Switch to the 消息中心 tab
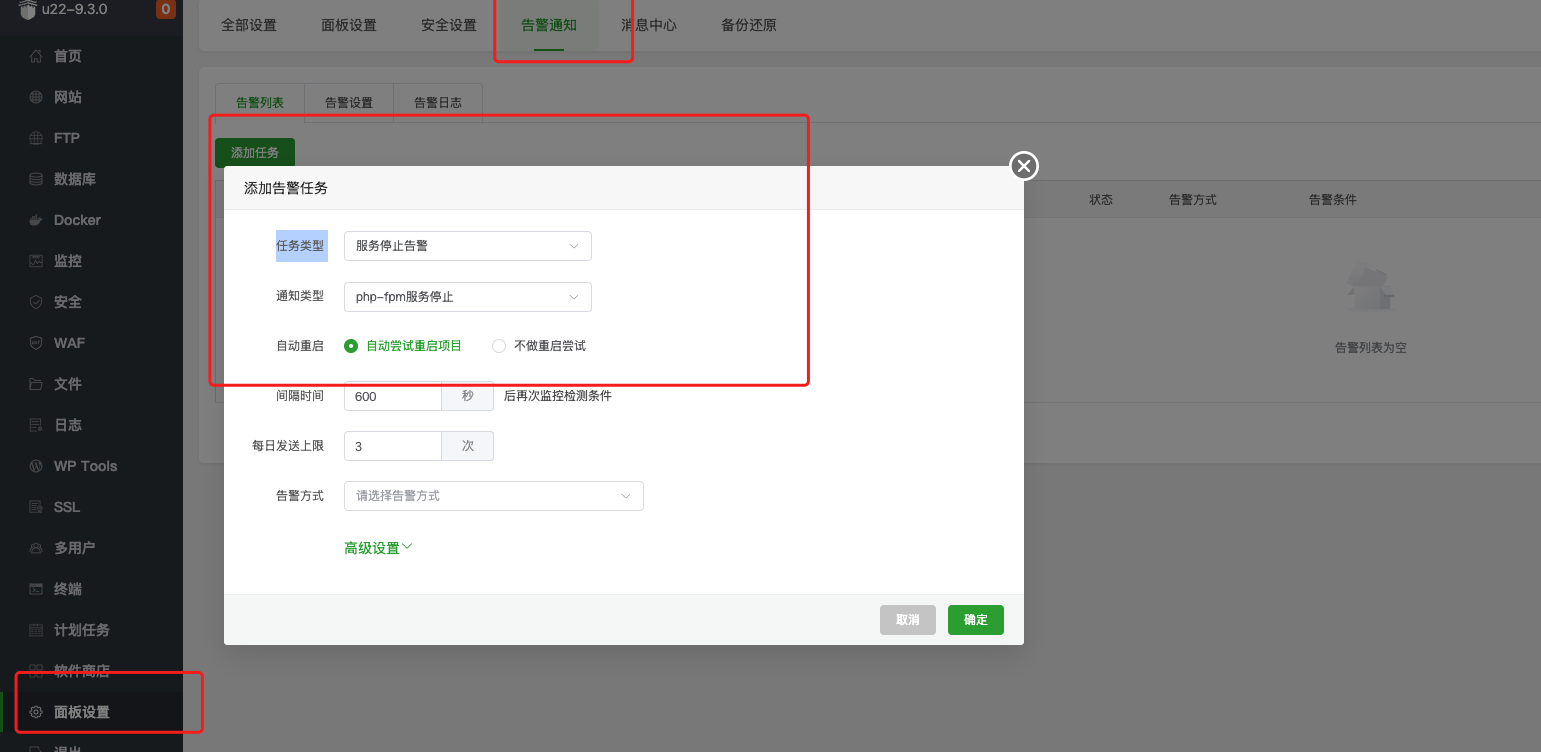This screenshot has height=752, width=1541. 649,25
